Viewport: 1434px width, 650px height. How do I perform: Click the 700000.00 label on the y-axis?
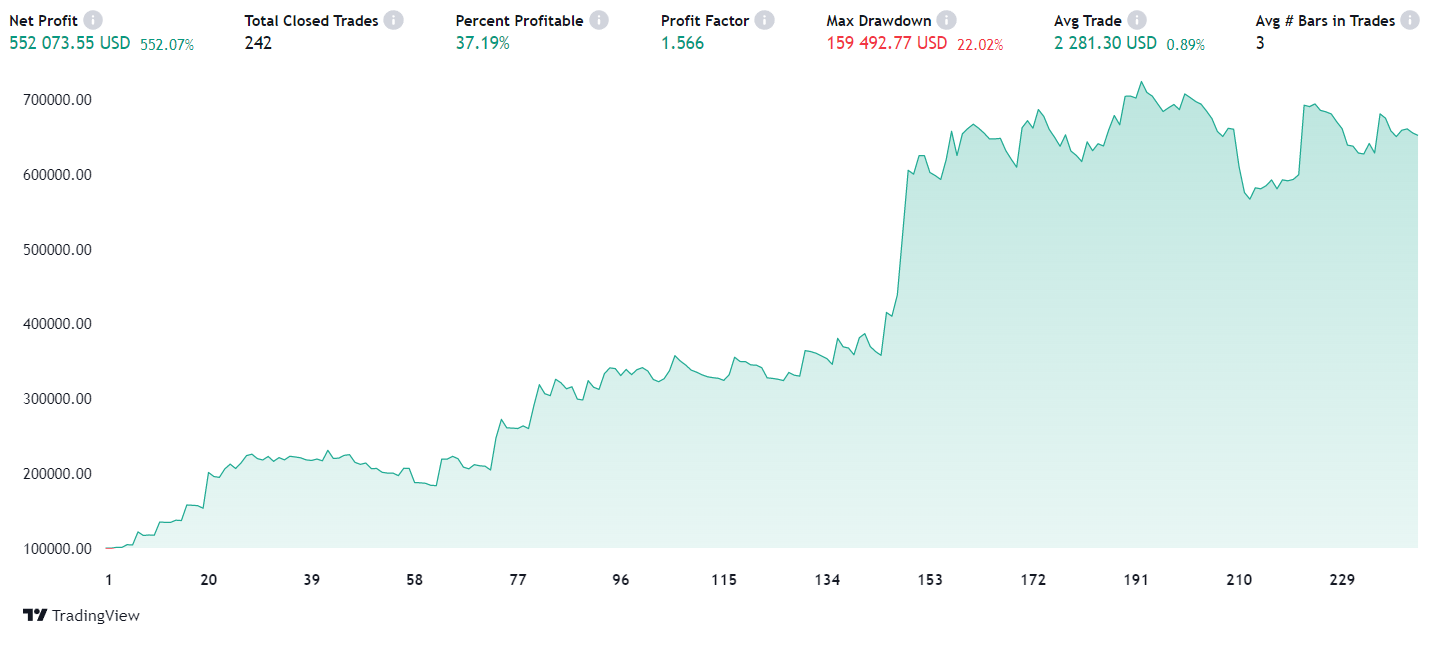pos(56,100)
